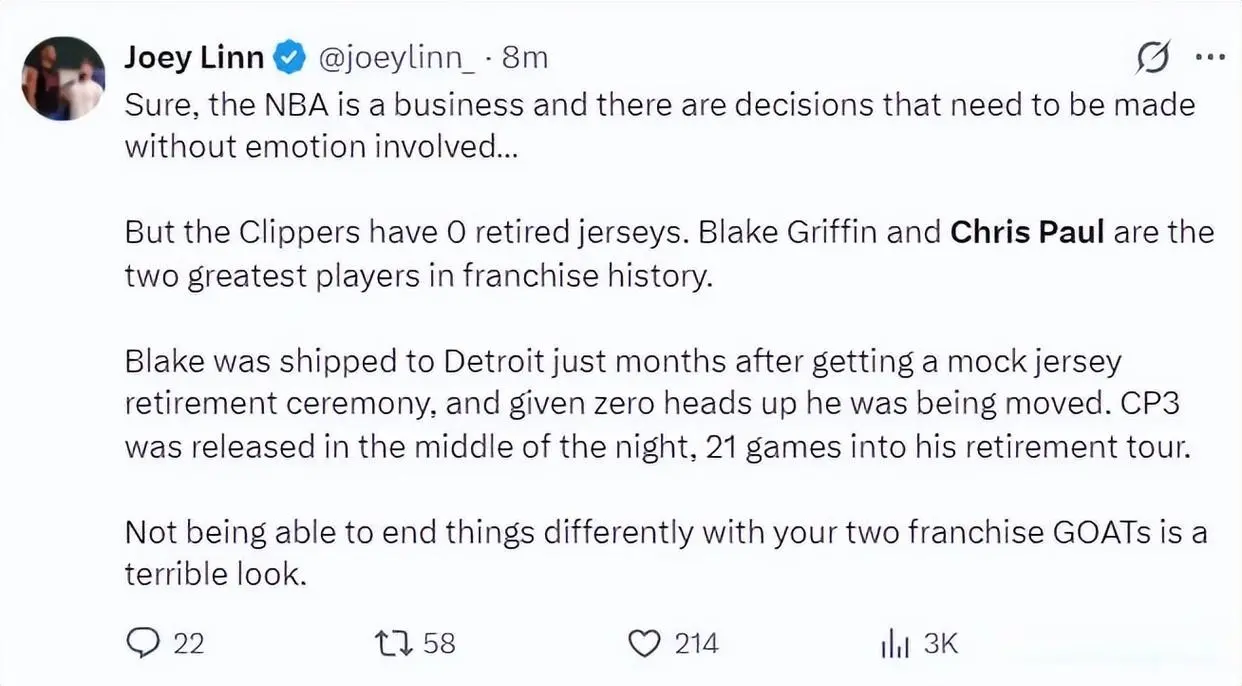Click the blue verified checkmark badge
Screen dimensions: 1242x686
click(290, 58)
